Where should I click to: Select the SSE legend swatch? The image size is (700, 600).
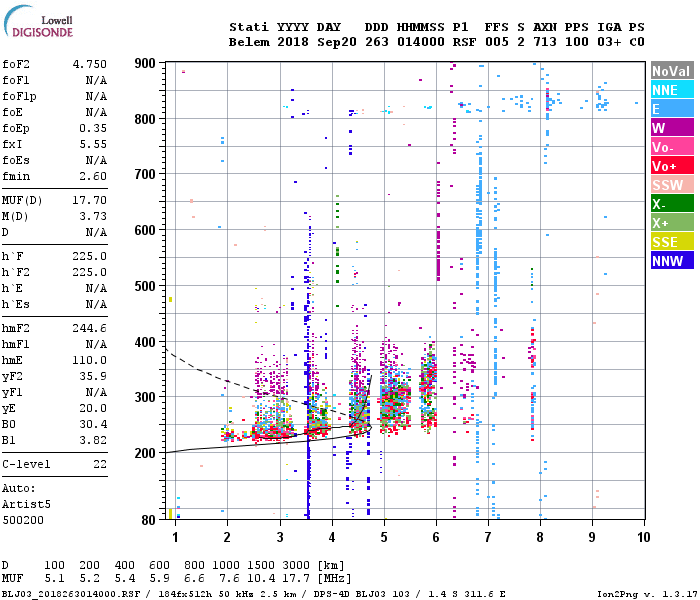click(x=672, y=242)
